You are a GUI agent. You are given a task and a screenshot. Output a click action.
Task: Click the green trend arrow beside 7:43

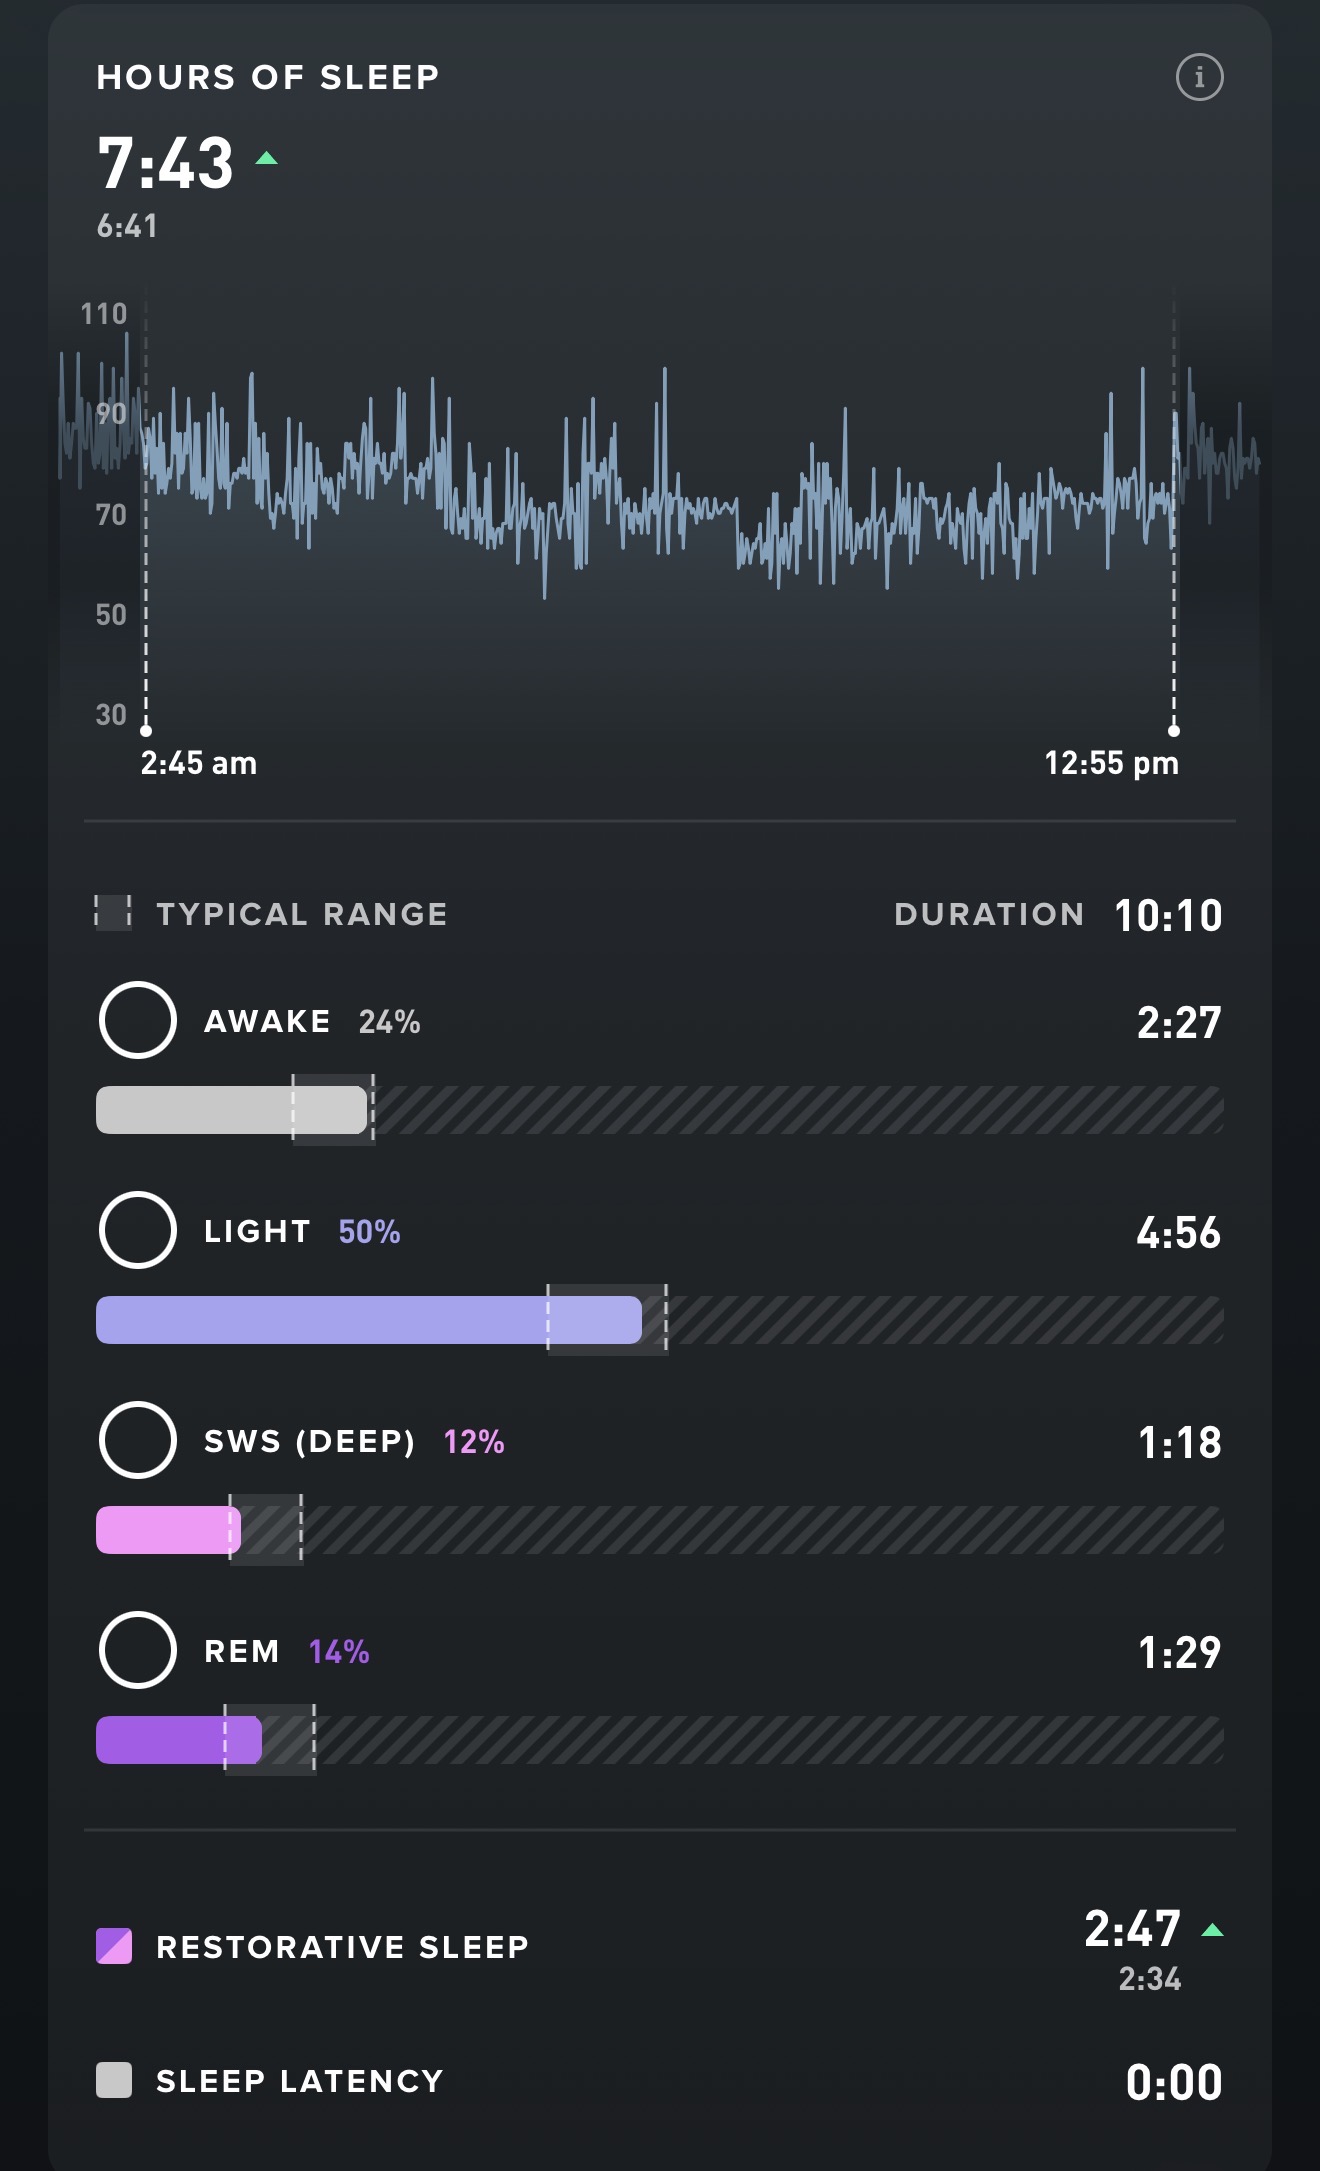tap(266, 158)
